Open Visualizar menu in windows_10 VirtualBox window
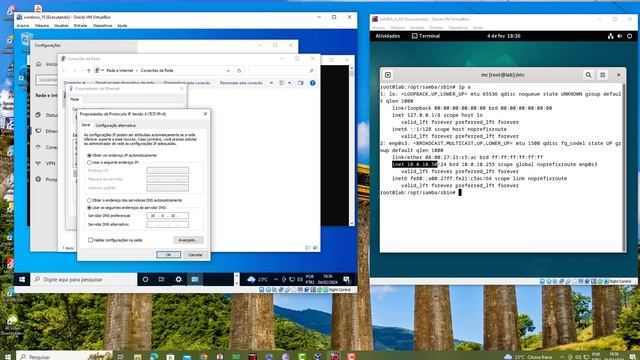 [61, 26]
